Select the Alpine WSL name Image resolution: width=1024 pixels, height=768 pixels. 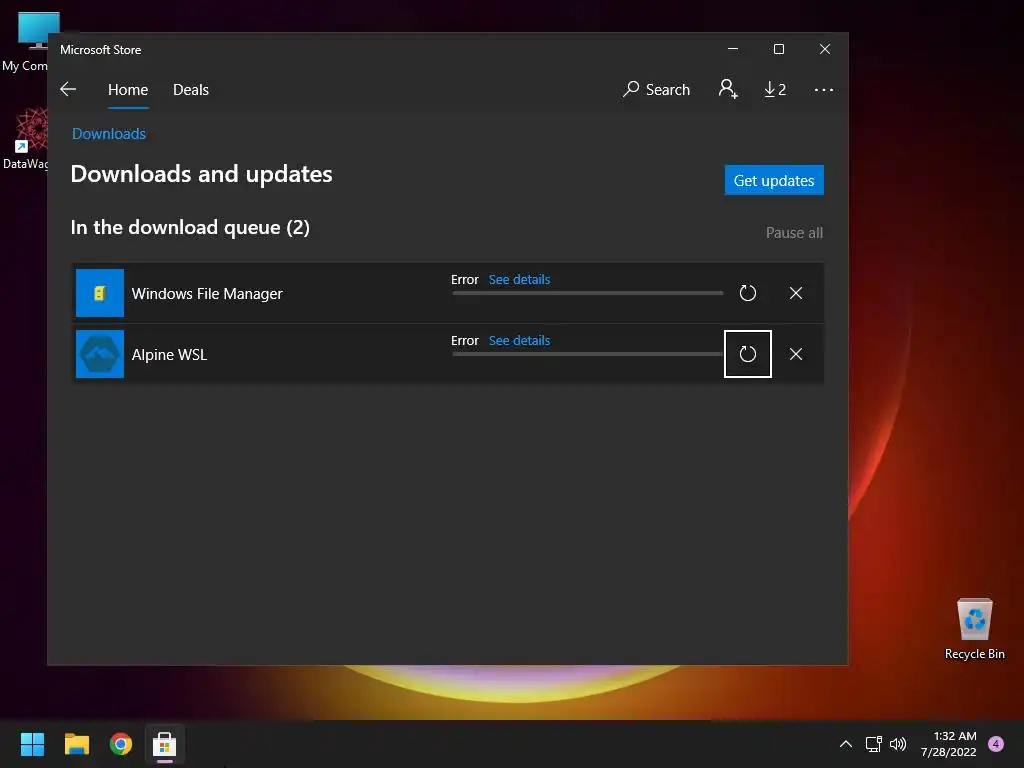click(x=169, y=355)
